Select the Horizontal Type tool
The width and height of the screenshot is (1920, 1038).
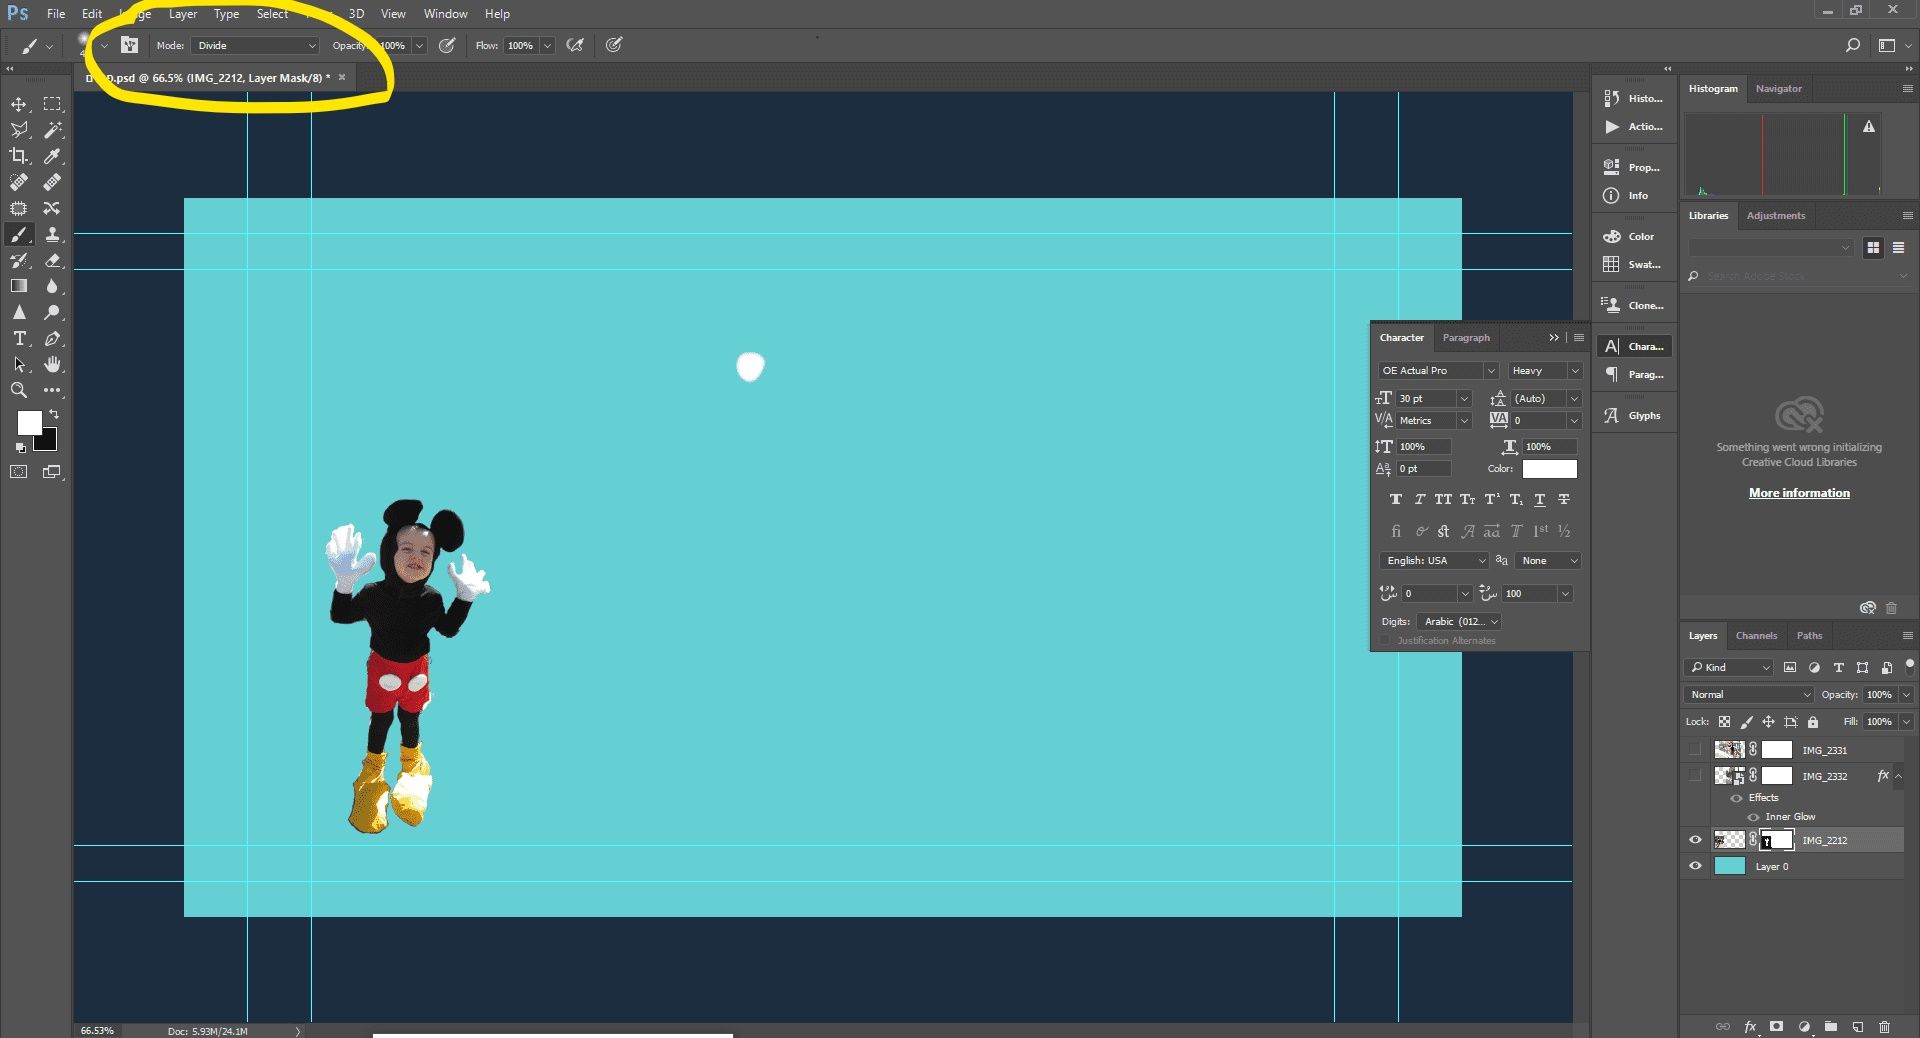coord(19,338)
